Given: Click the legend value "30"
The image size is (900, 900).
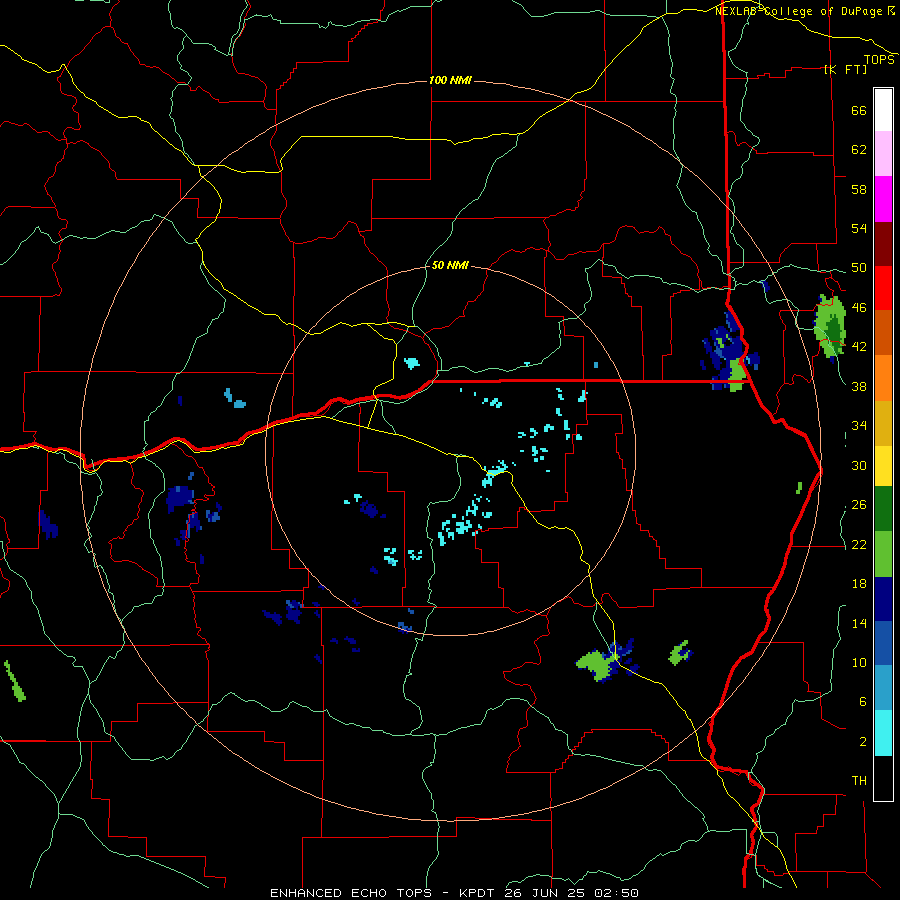Looking at the screenshot, I should [859, 465].
